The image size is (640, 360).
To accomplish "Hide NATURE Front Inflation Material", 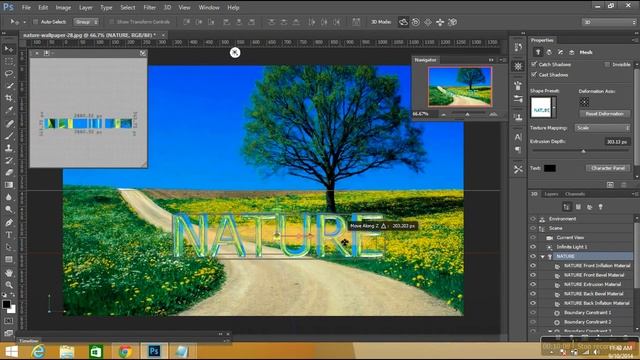I will [x=533, y=266].
